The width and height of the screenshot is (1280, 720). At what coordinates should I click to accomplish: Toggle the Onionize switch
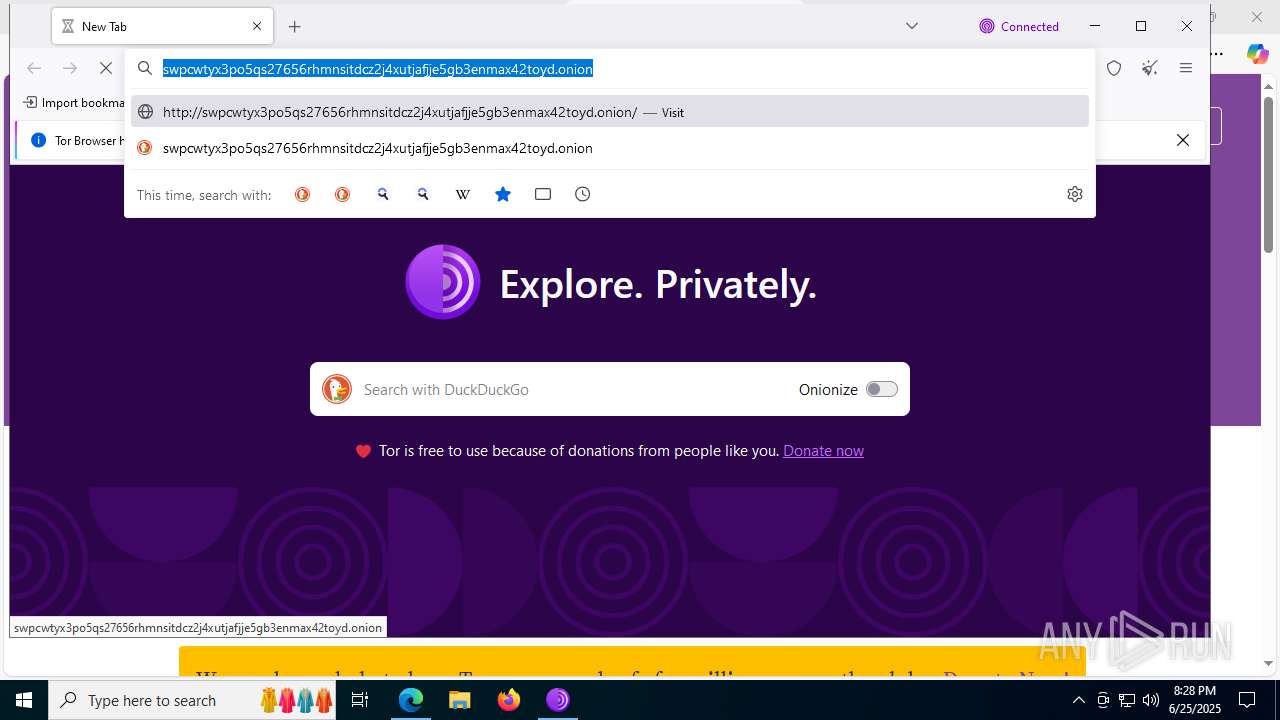coord(882,389)
